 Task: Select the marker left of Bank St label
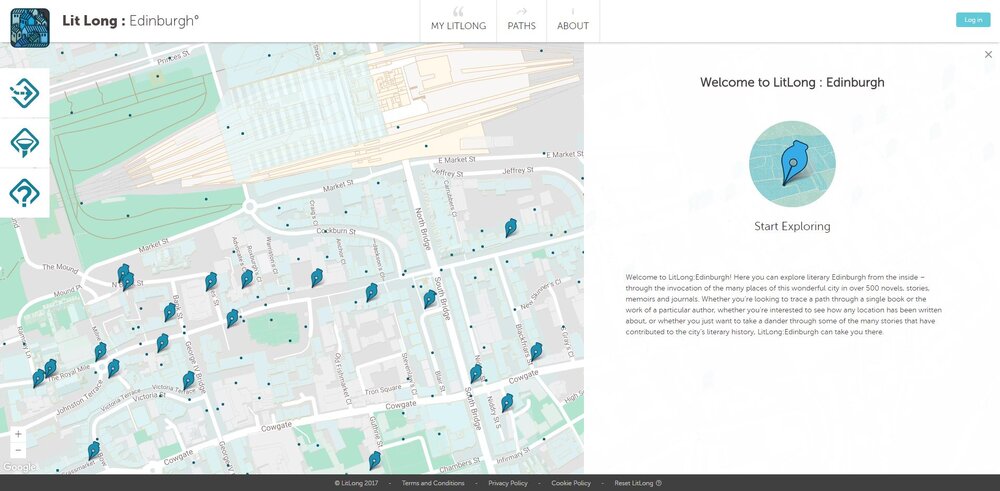(169, 312)
